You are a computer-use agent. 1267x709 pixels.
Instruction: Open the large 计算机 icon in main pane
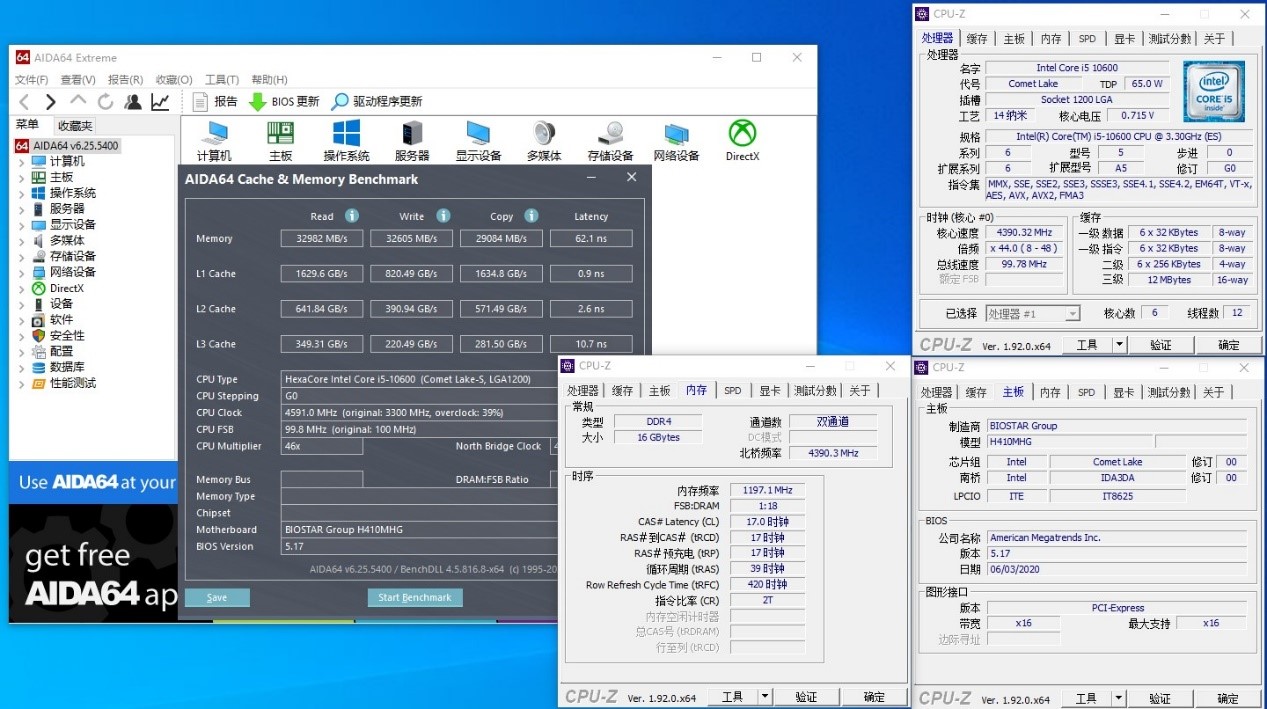[214, 141]
